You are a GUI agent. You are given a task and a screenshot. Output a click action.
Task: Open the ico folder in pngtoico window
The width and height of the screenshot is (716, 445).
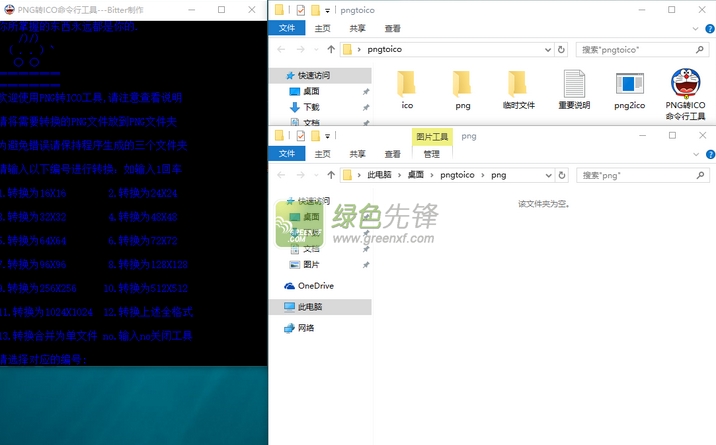point(406,90)
